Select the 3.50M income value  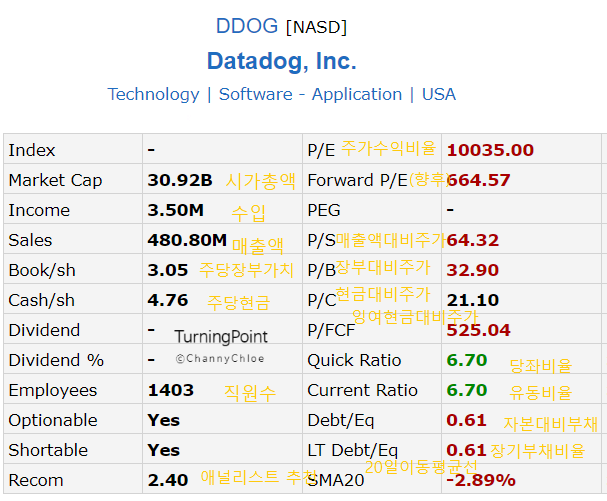(x=175, y=210)
